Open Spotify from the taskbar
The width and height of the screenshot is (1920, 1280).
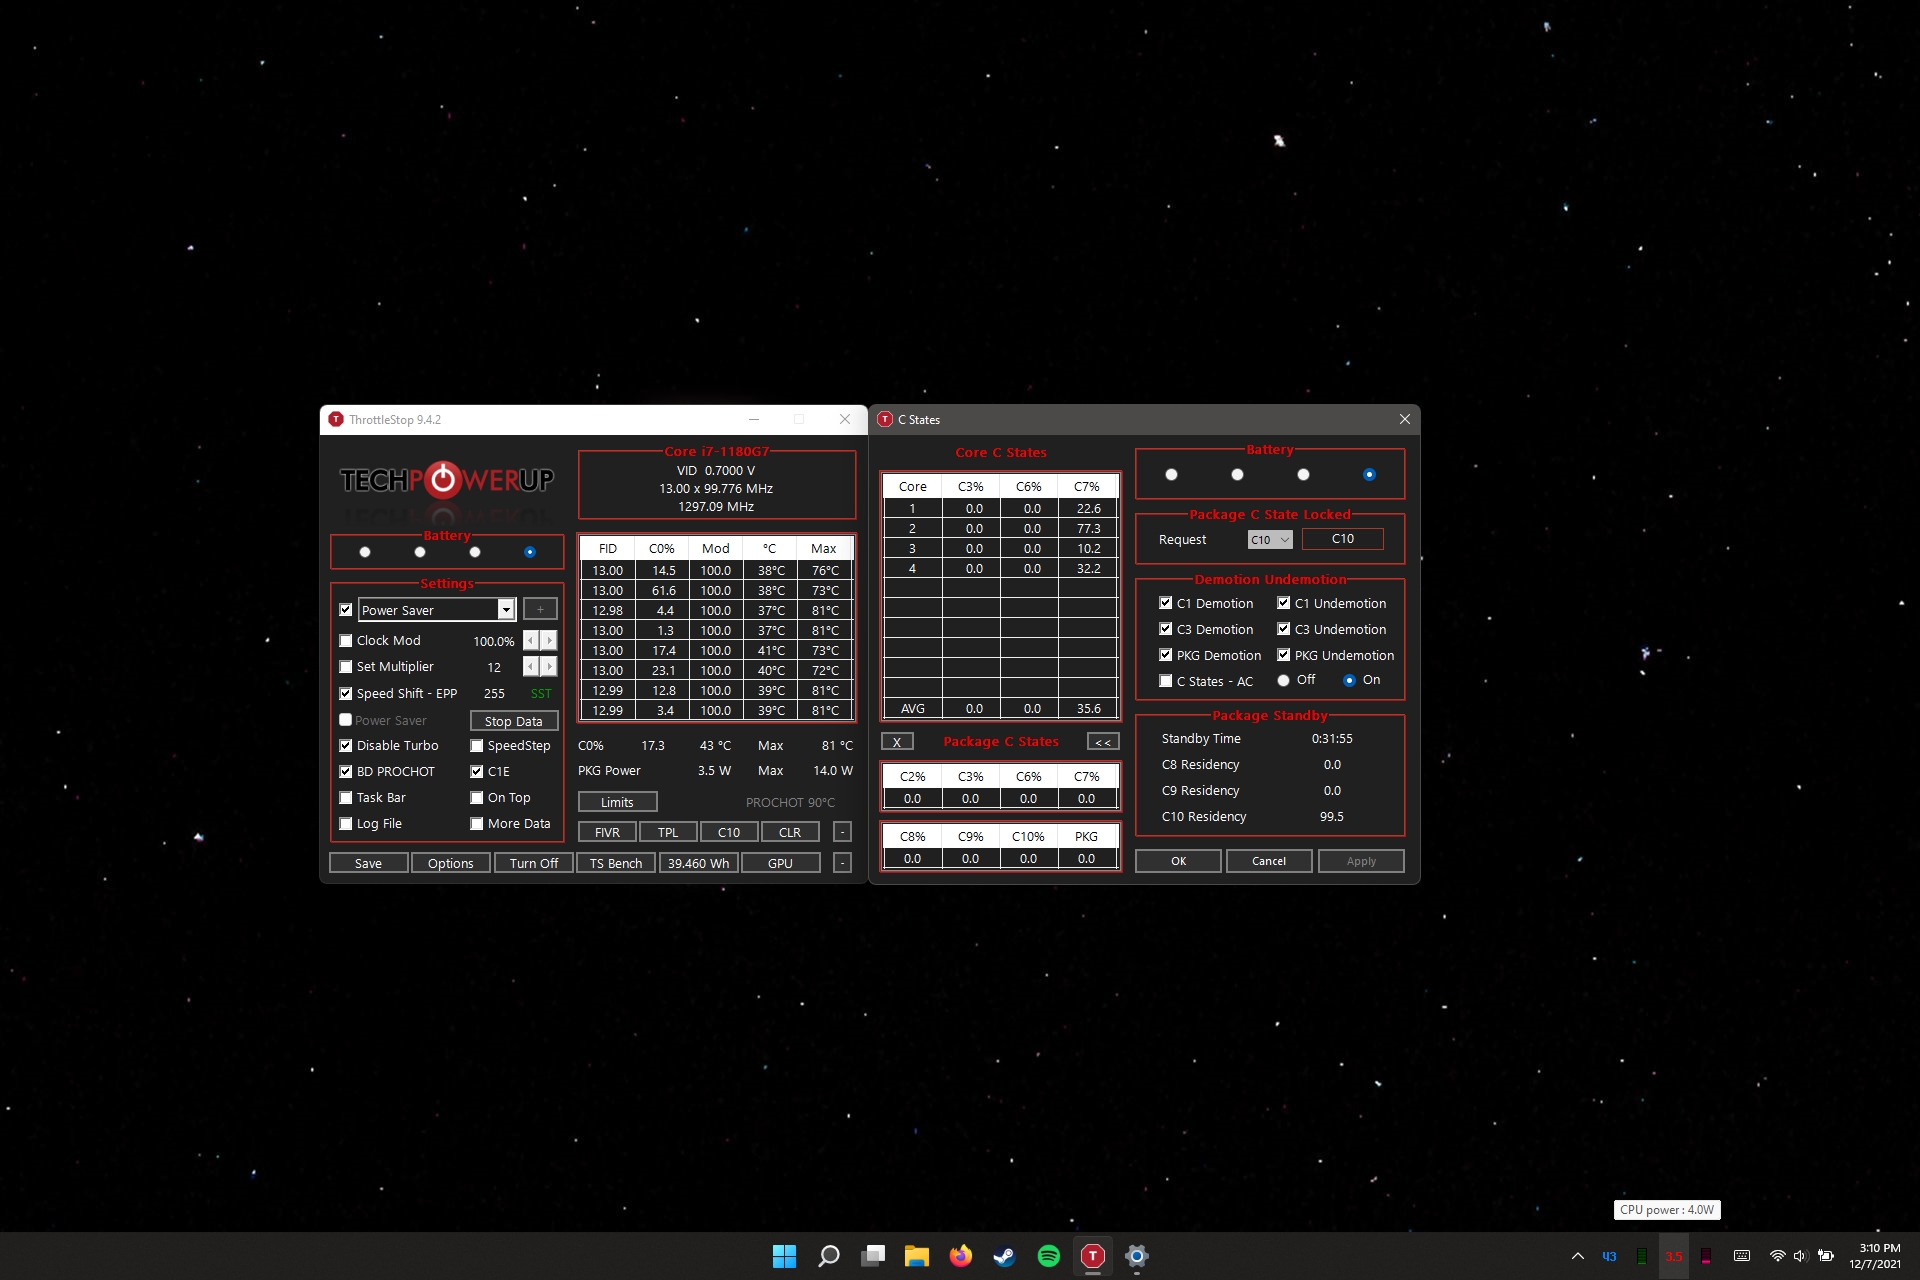click(1048, 1256)
